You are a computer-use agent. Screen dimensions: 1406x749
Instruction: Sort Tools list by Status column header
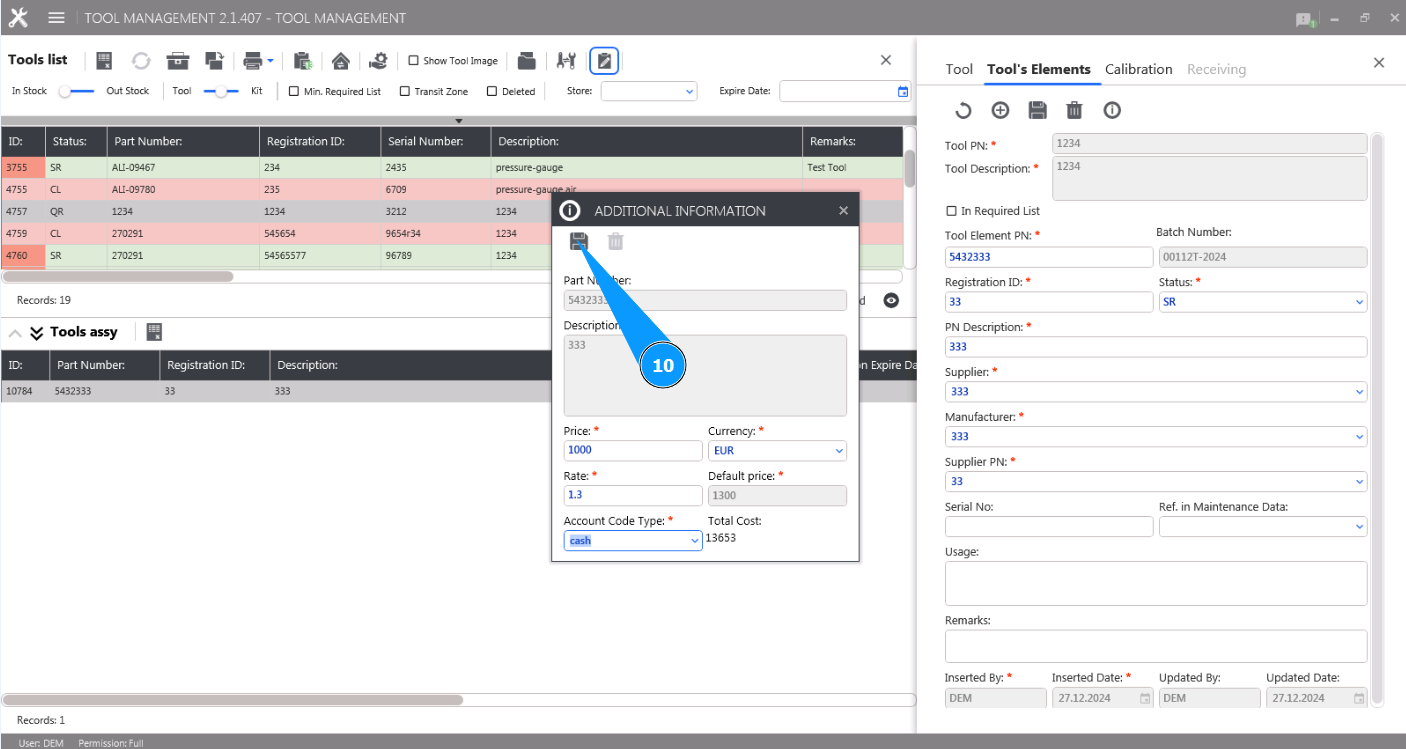click(x=75, y=141)
